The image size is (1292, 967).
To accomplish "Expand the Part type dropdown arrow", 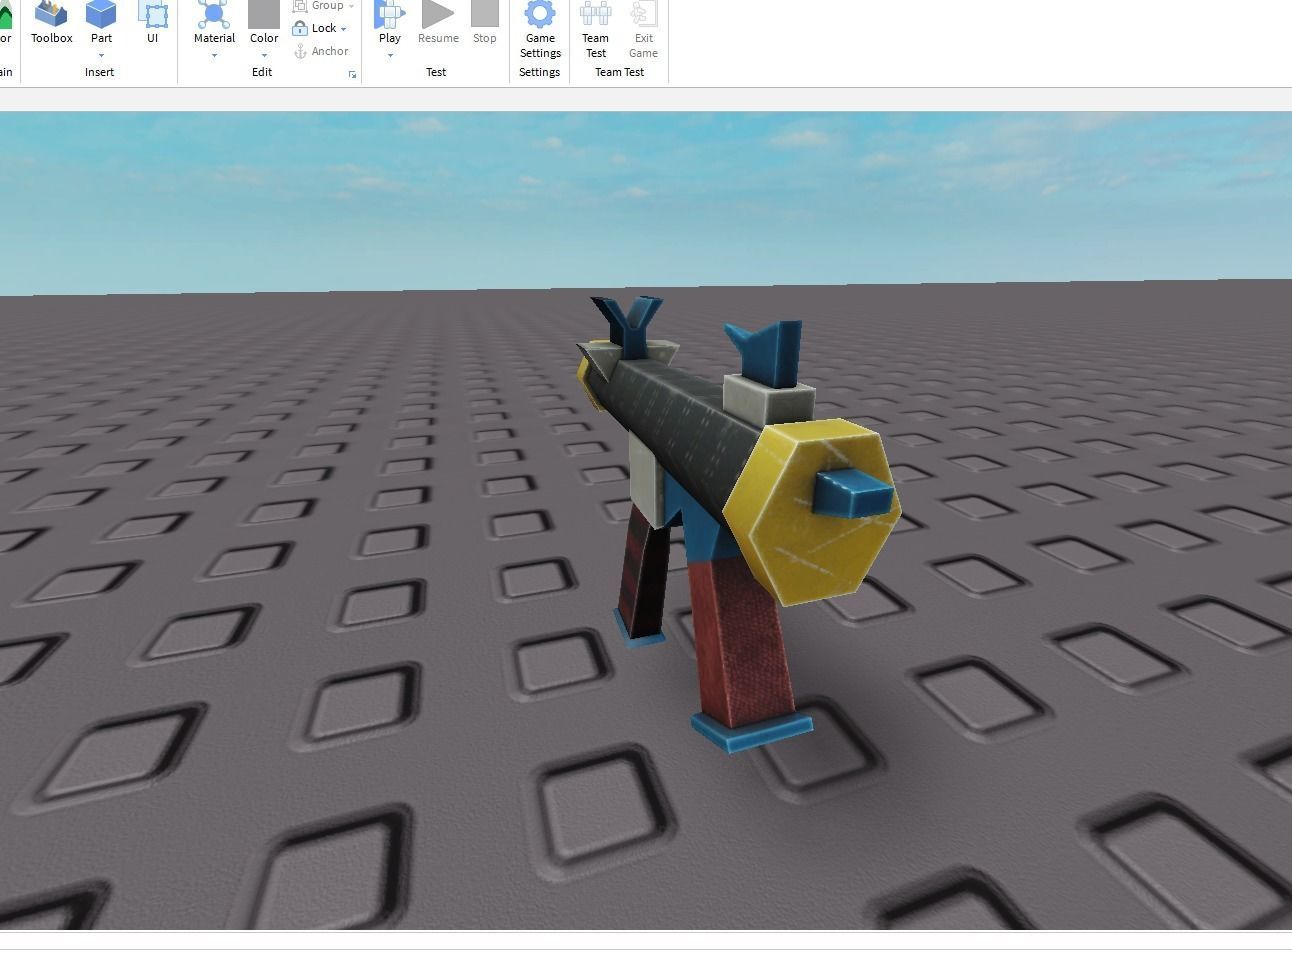I will (101, 55).
